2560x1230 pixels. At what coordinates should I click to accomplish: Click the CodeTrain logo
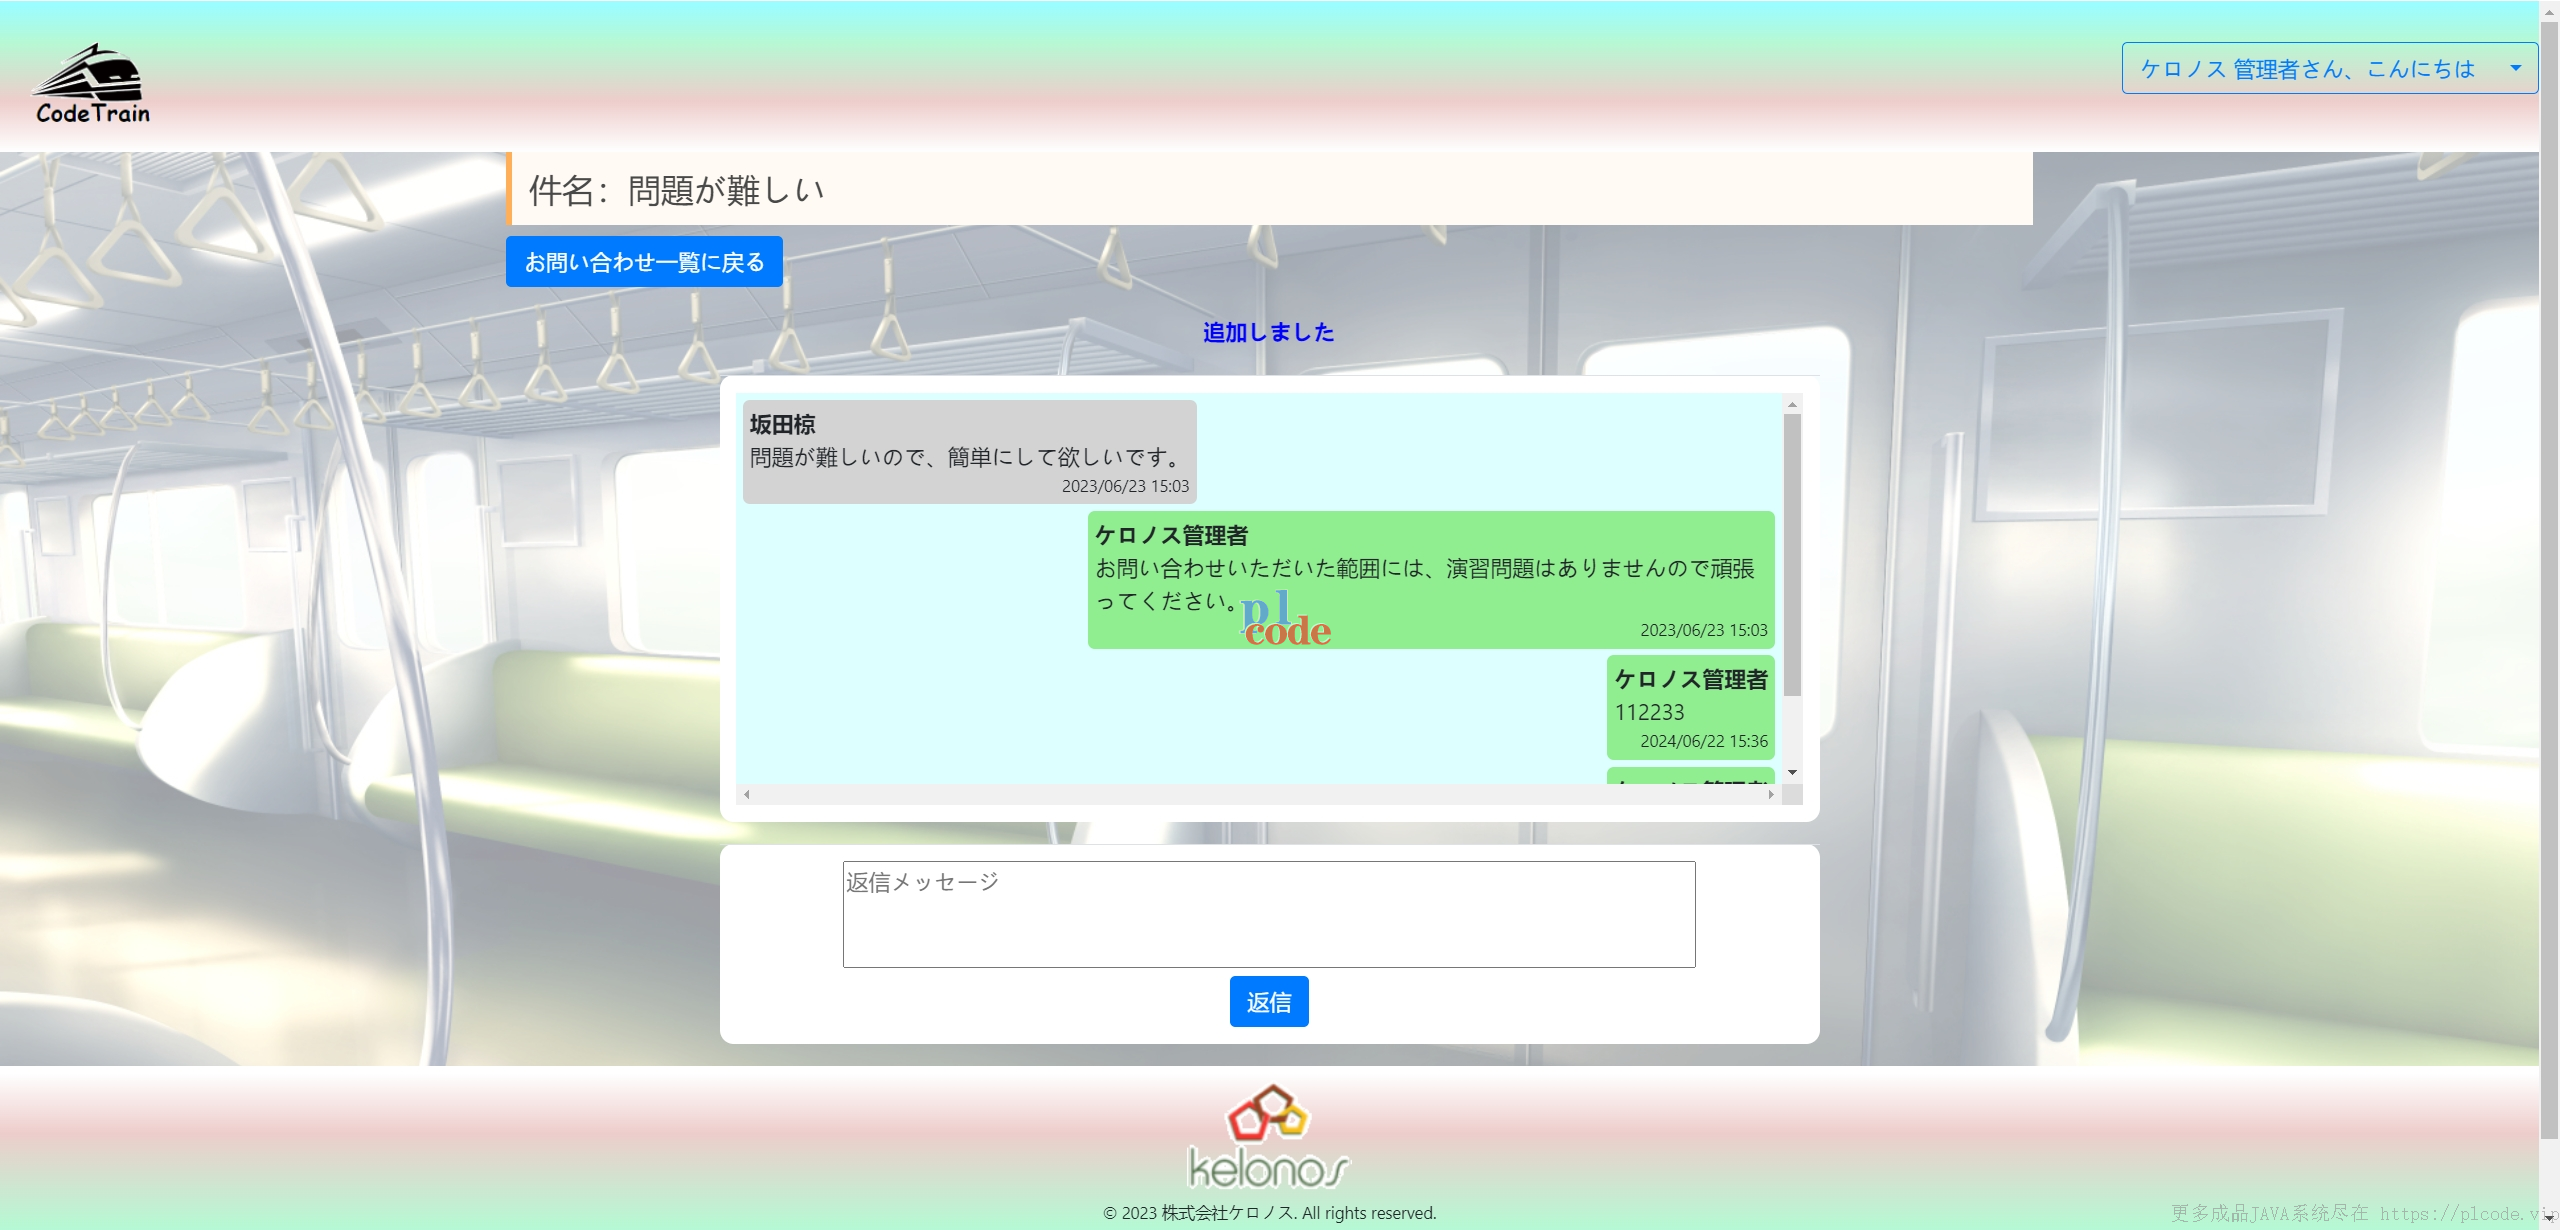pos(92,84)
